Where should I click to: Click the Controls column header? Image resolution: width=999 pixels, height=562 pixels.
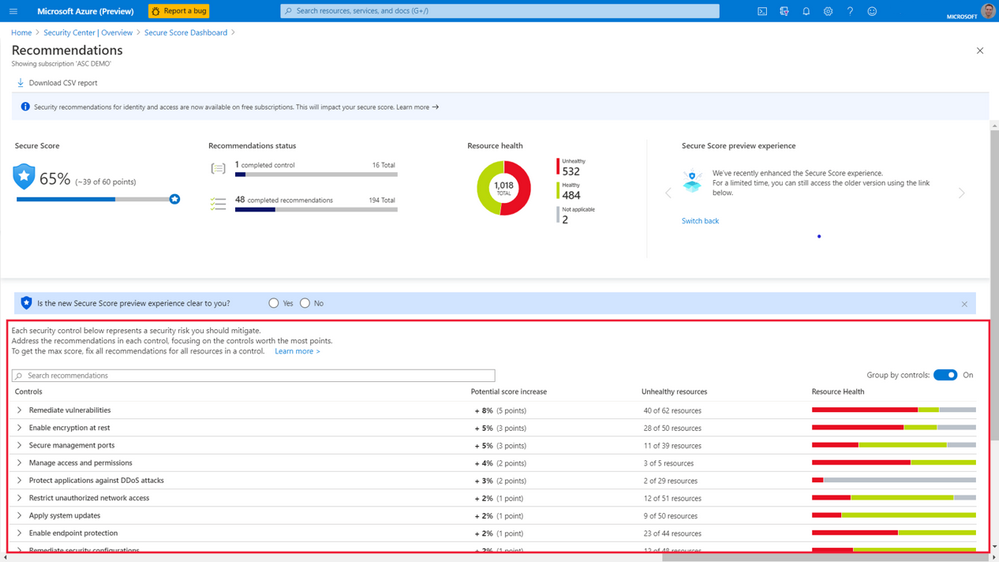[x=28, y=392]
